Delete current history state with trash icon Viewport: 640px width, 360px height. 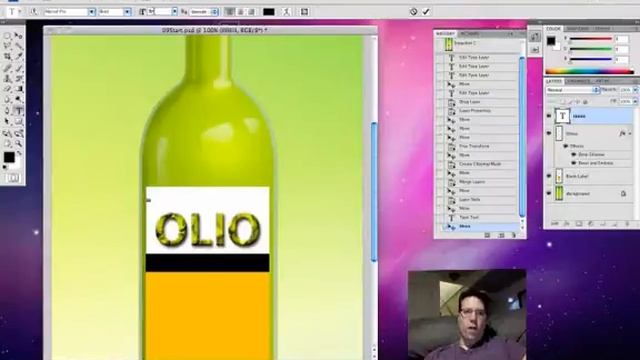click(x=513, y=235)
